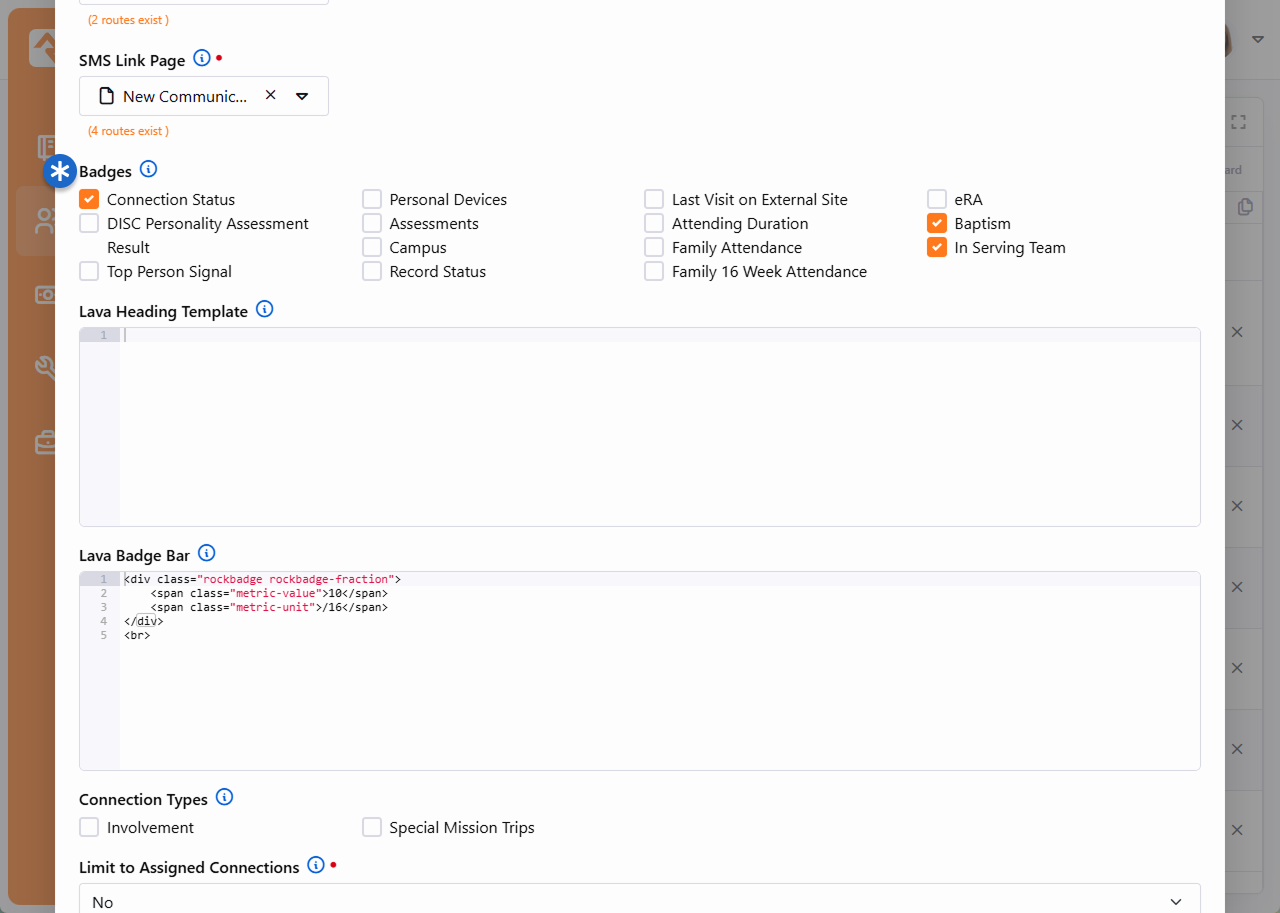Clear the SMS Link Page selection
This screenshot has width=1280, height=913.
pos(270,96)
